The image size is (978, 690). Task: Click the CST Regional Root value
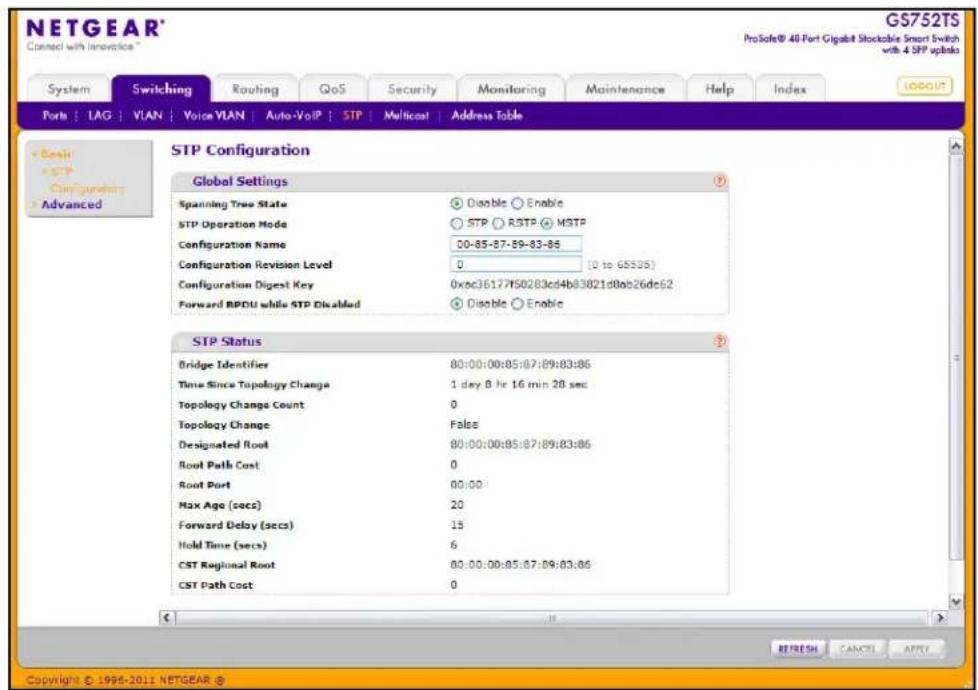[x=520, y=565]
